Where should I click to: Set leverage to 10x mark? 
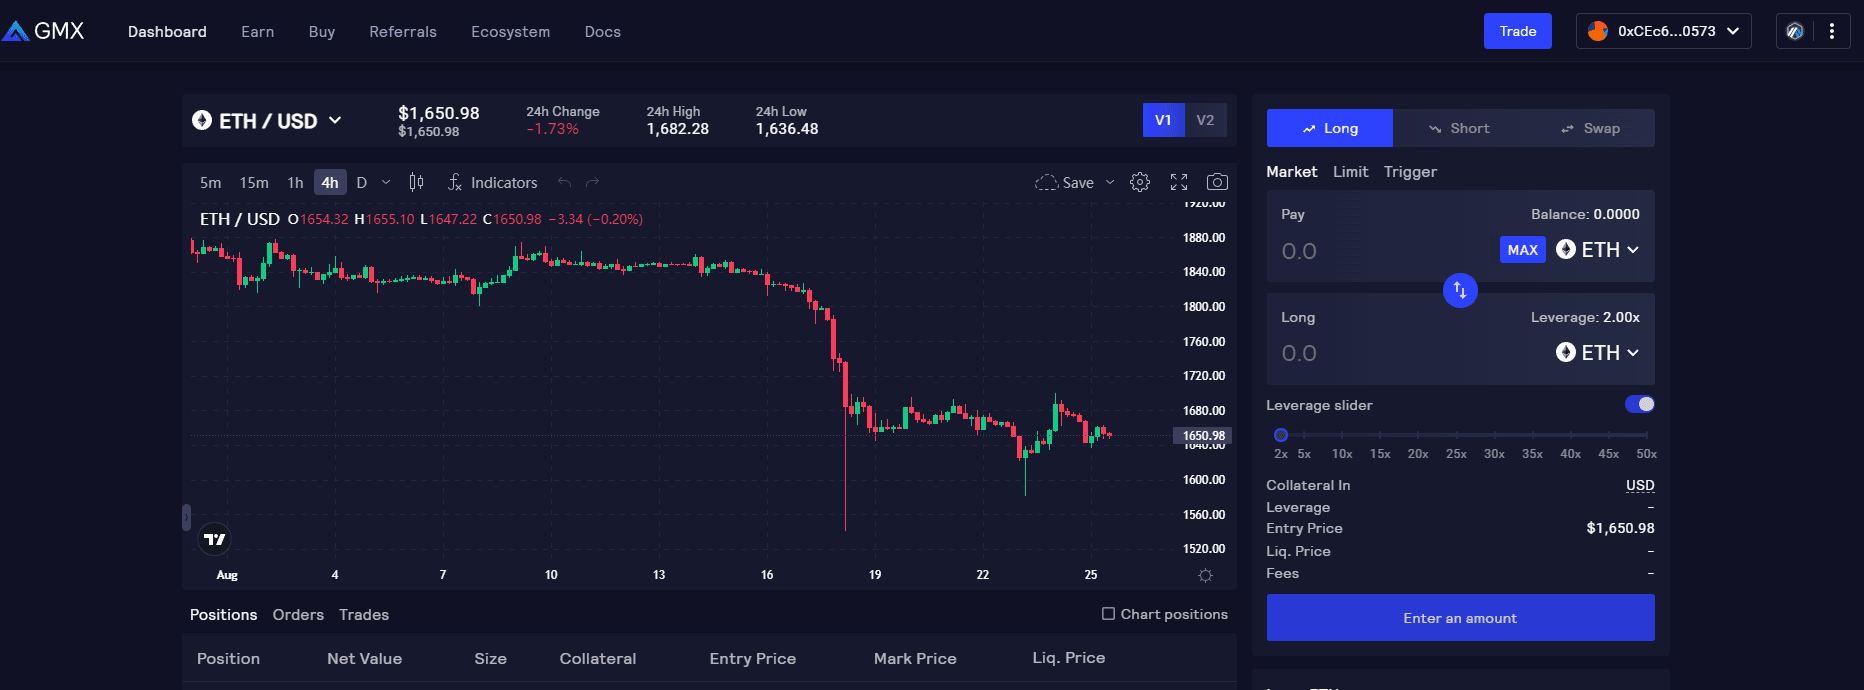1342,452
